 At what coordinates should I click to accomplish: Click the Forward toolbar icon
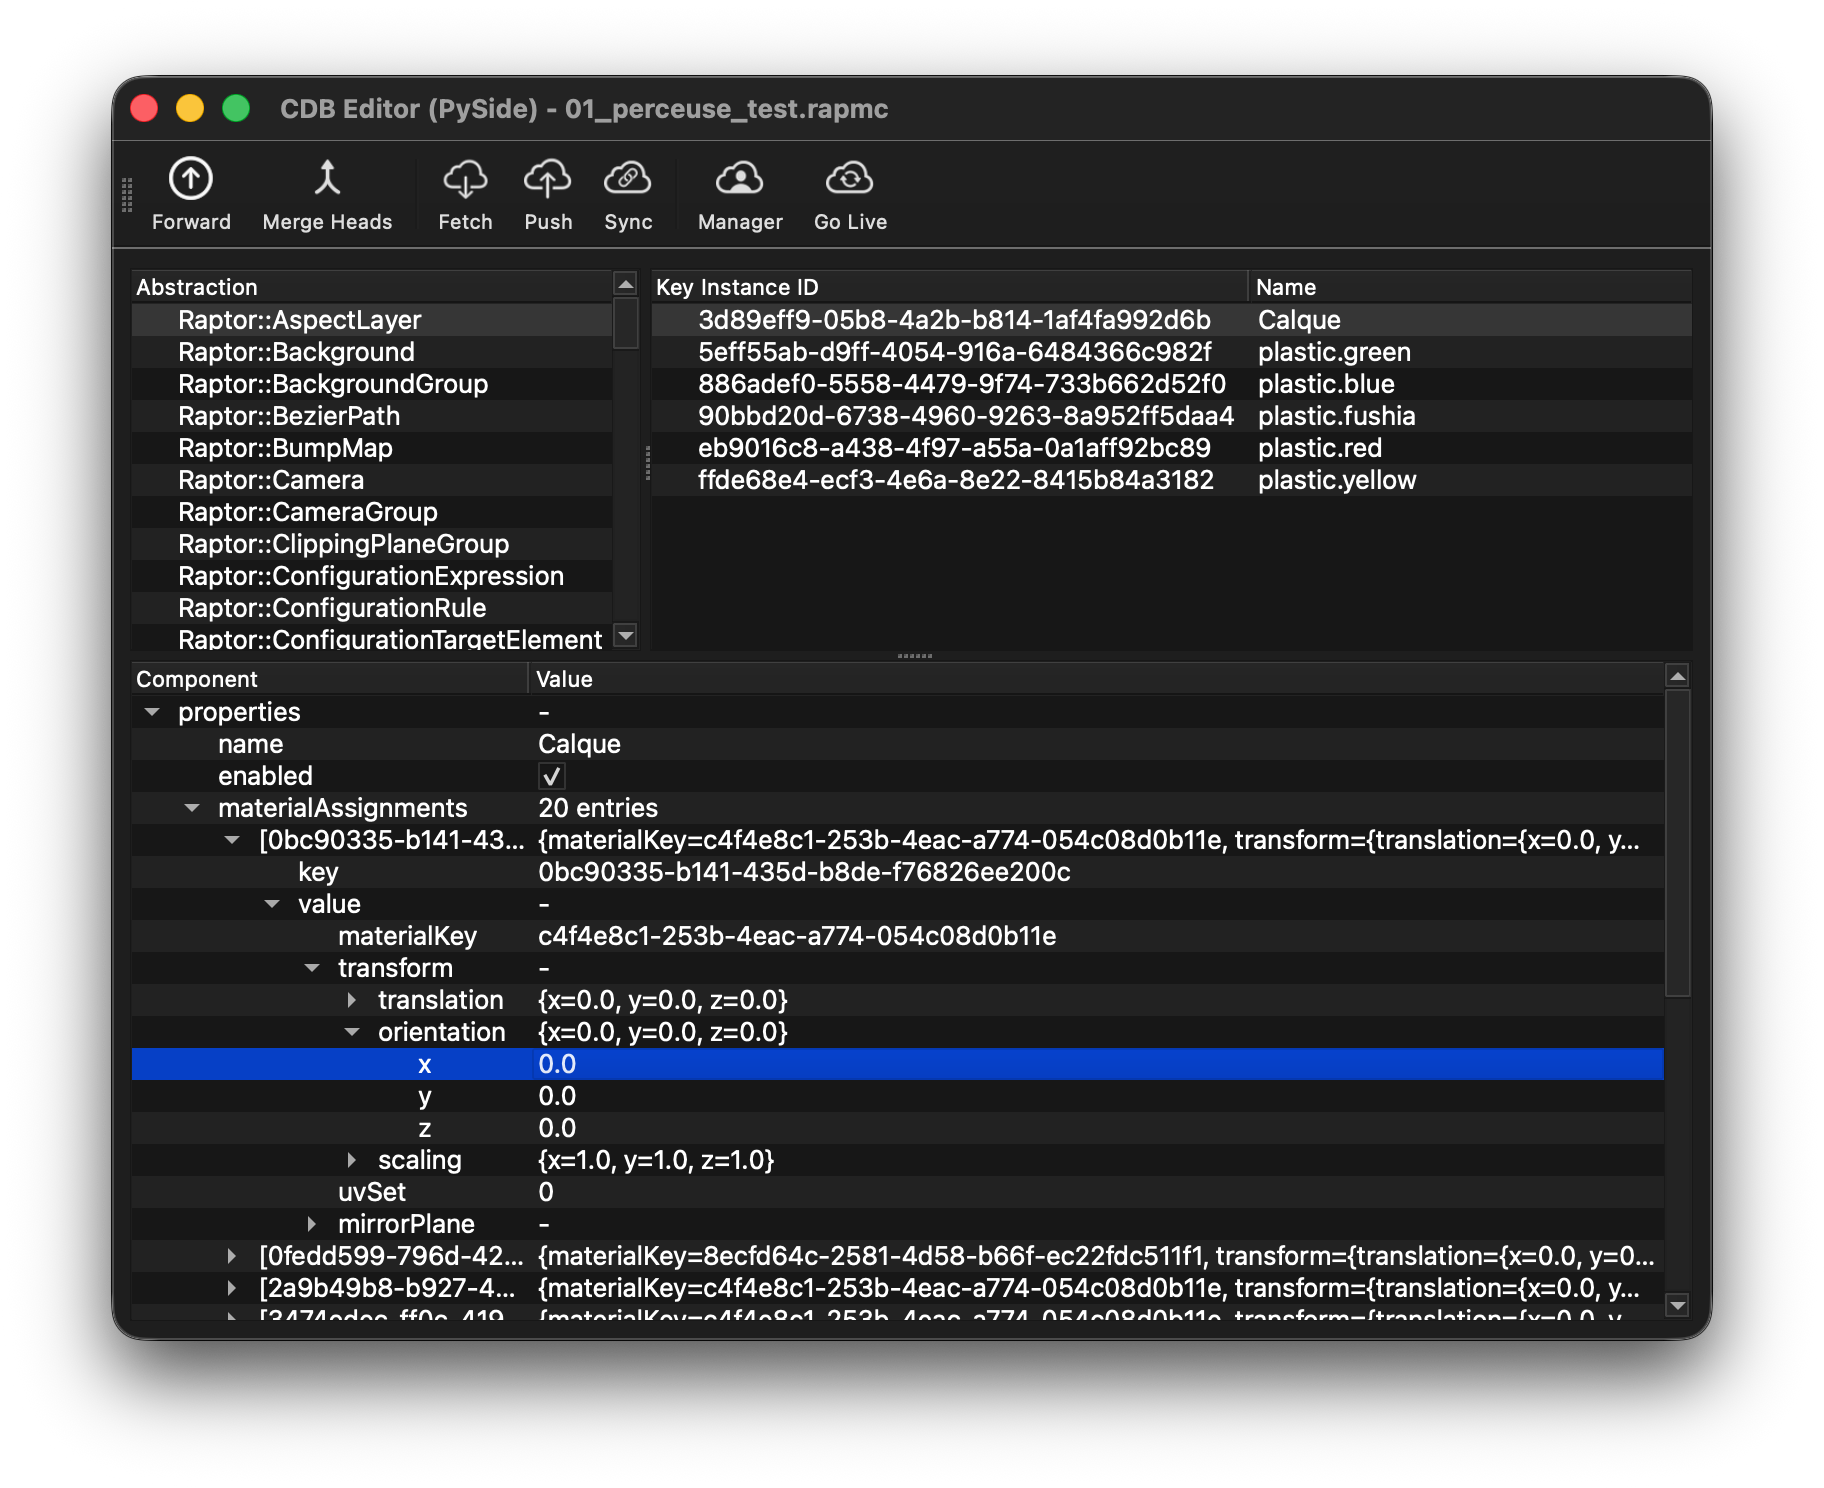(190, 180)
